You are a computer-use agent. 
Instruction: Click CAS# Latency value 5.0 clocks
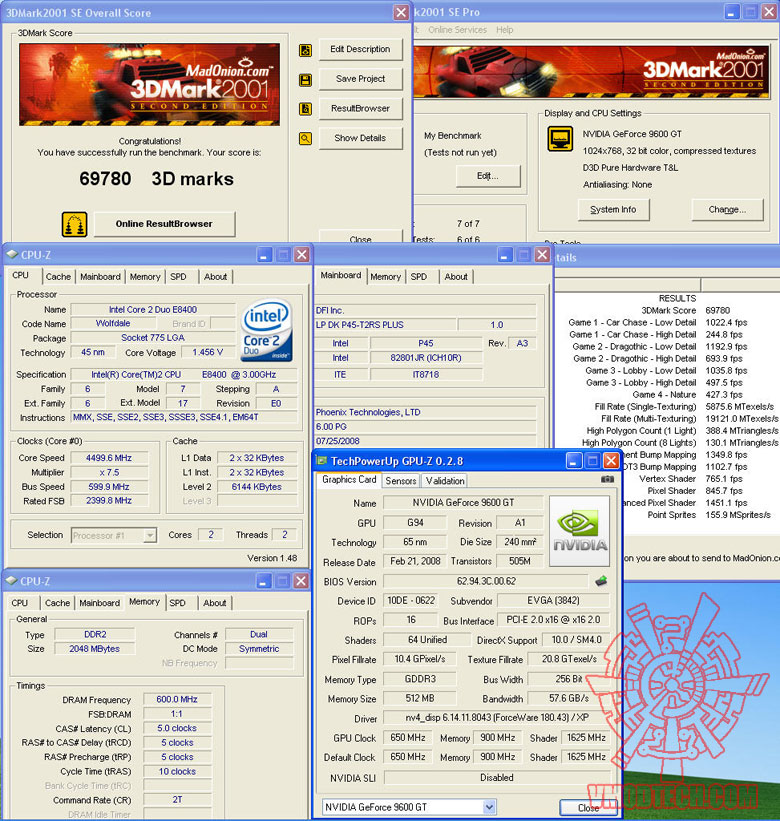pyautogui.click(x=177, y=728)
